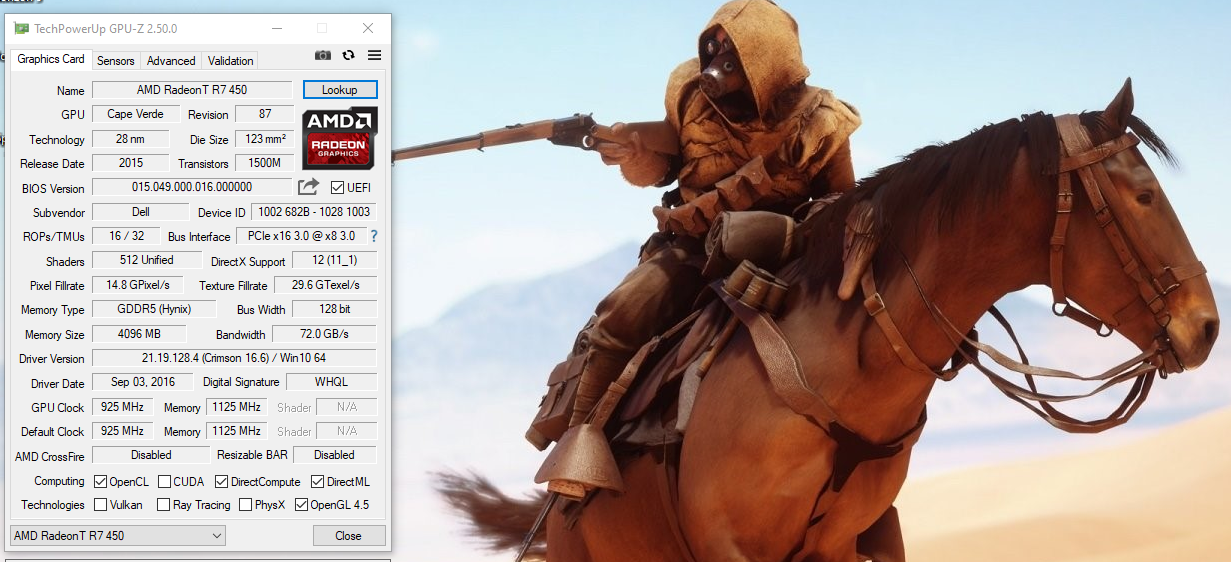The height and width of the screenshot is (562, 1231).
Task: Click the GPU Clock field 925 MHz
Action: click(x=122, y=407)
